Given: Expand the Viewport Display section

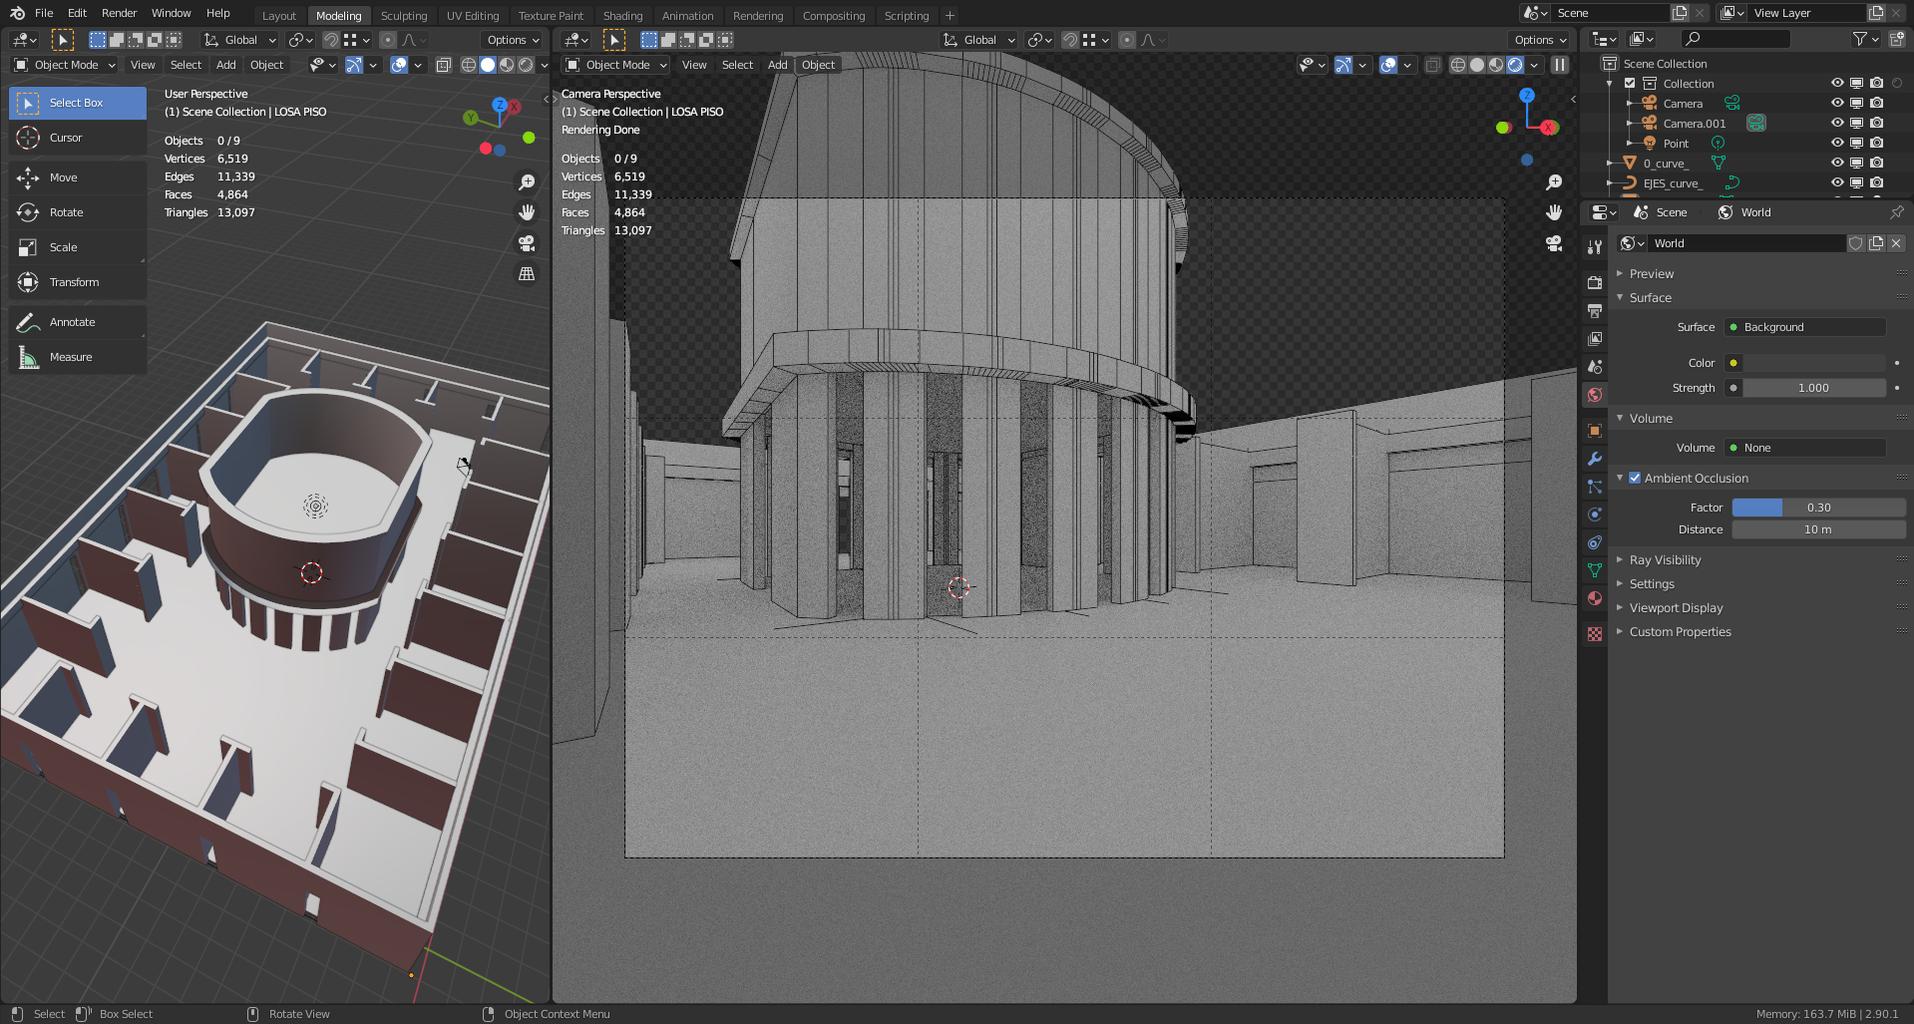Looking at the screenshot, I should 1675,608.
